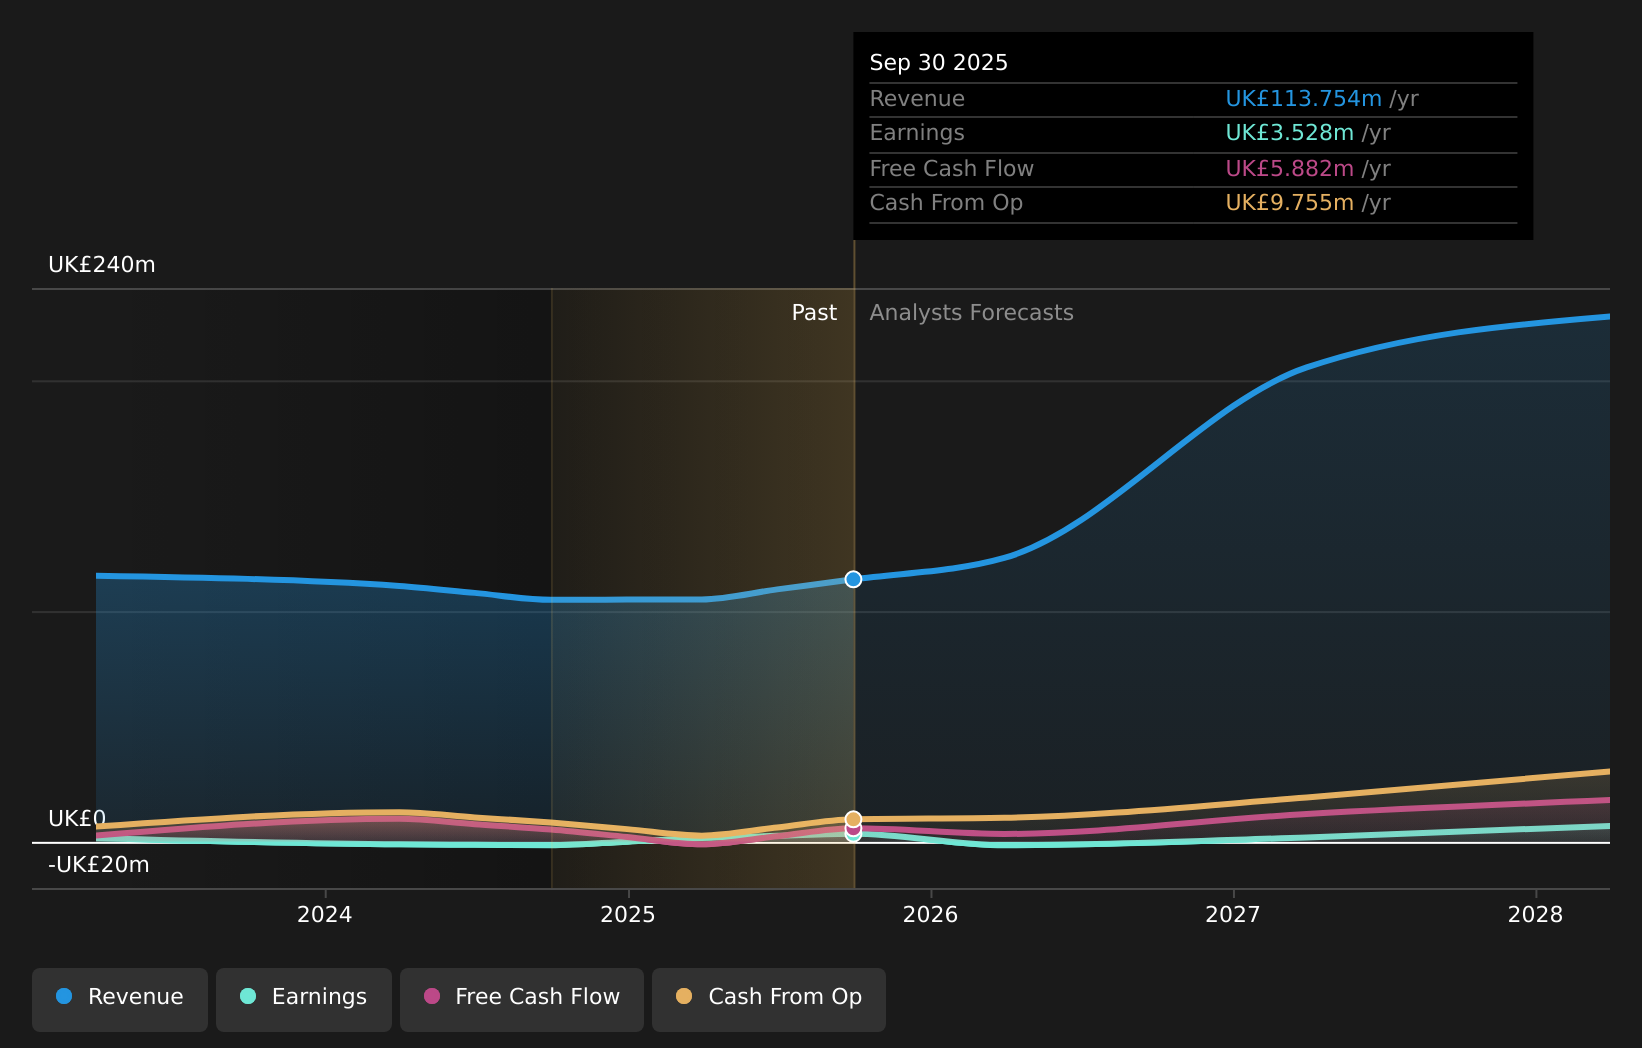Click the UK£5.882m free cash flow value
1642x1048 pixels.
tap(1290, 169)
